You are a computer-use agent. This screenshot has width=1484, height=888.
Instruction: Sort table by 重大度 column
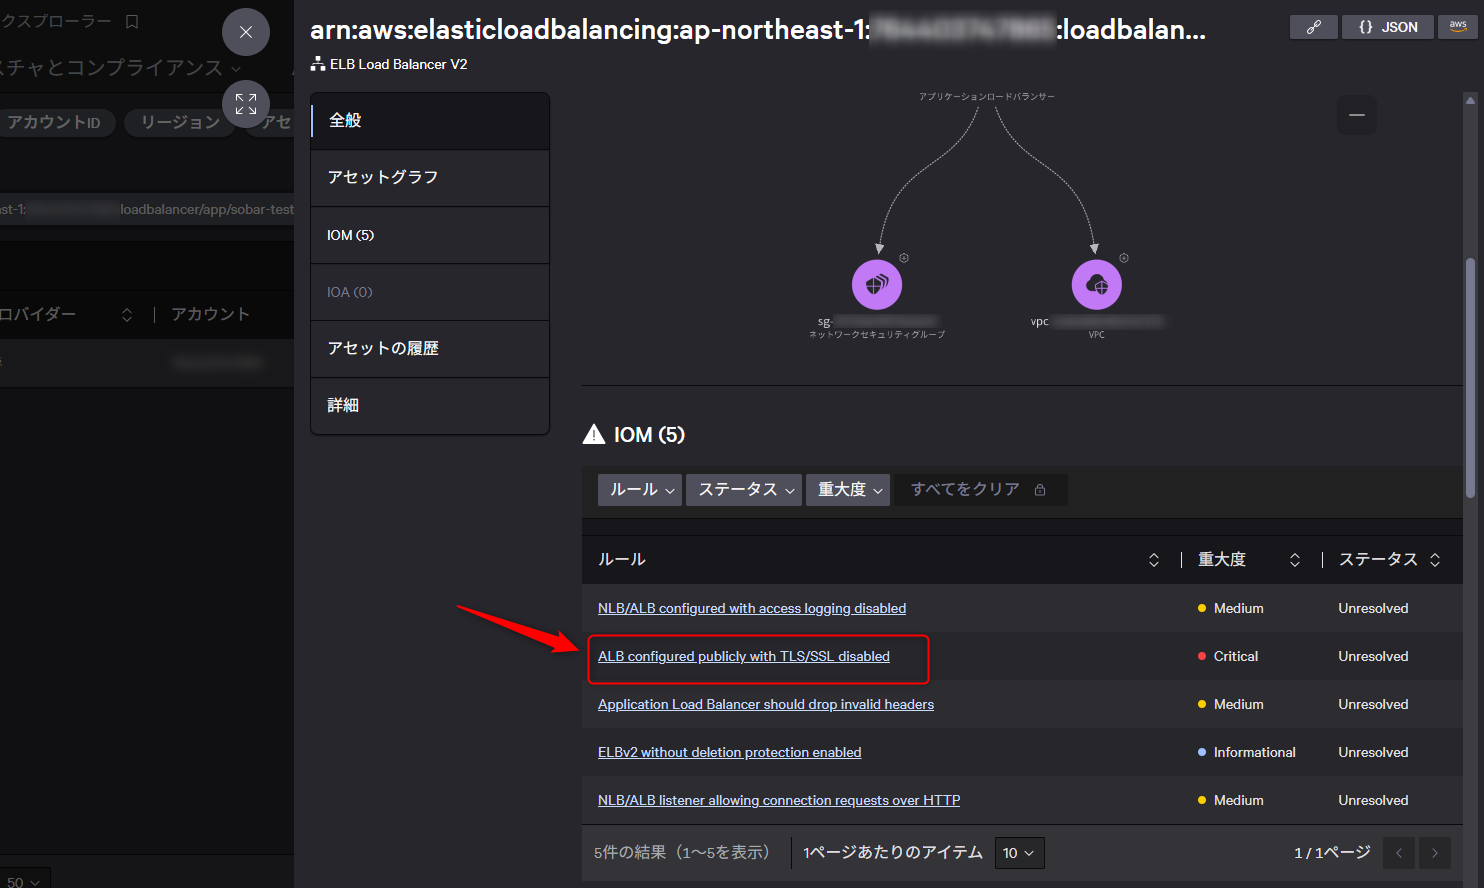1294,560
